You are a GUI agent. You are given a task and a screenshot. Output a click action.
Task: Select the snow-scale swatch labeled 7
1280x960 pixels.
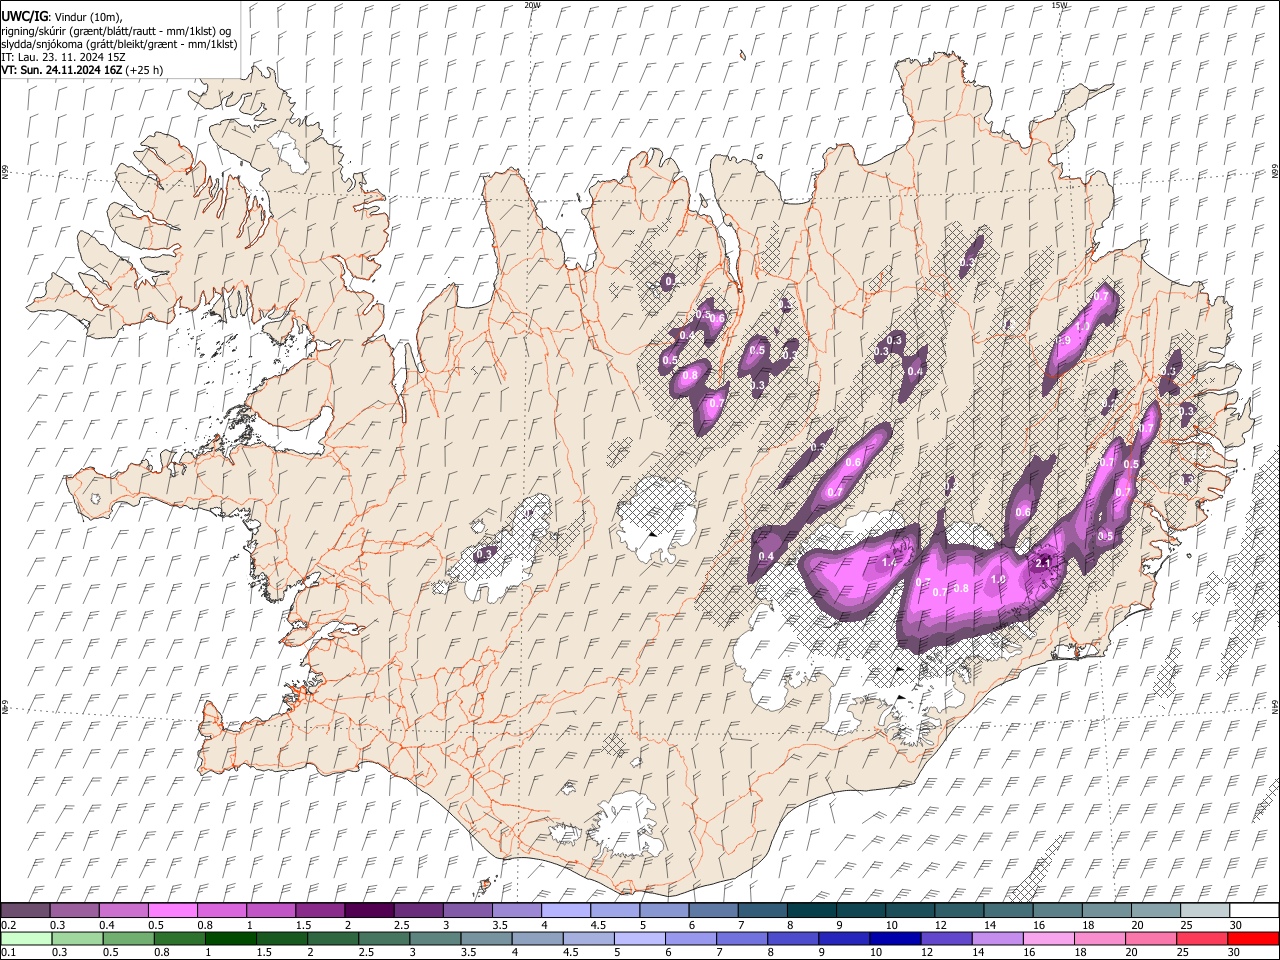point(763,910)
